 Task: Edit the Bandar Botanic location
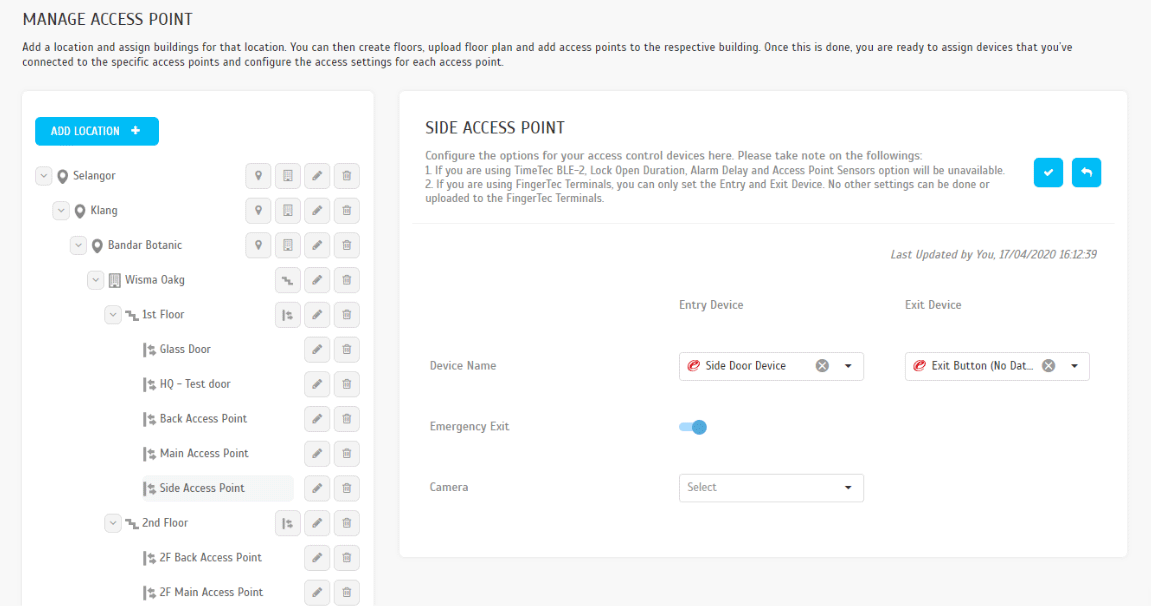click(317, 245)
